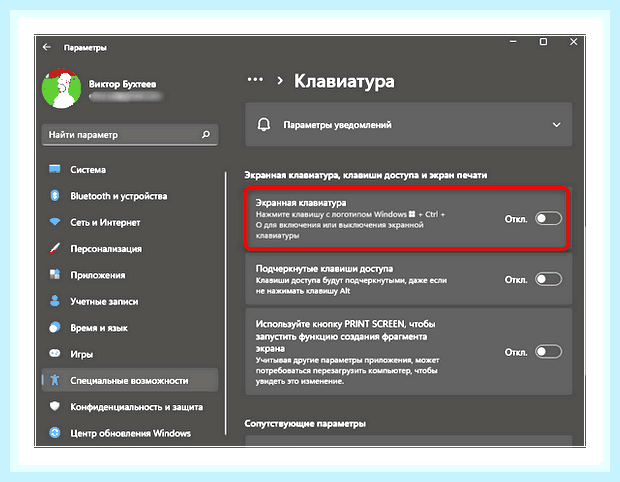Click the search magnifier icon
Image resolution: width=620 pixels, height=482 pixels.
tap(206, 134)
